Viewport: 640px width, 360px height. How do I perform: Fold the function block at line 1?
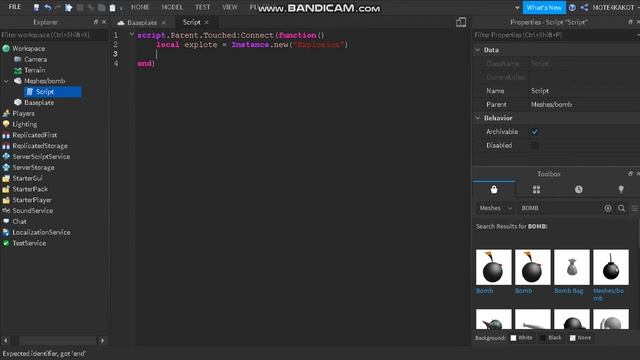131,35
